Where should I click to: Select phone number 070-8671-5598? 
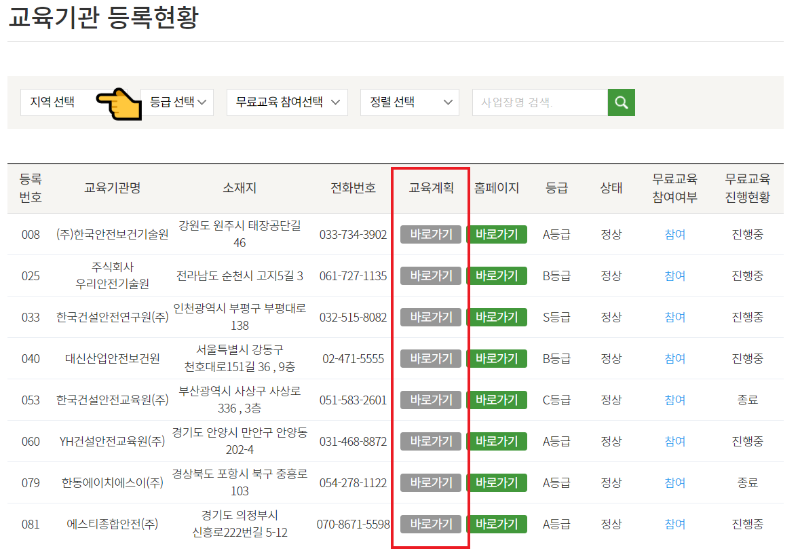pyautogui.click(x=353, y=524)
